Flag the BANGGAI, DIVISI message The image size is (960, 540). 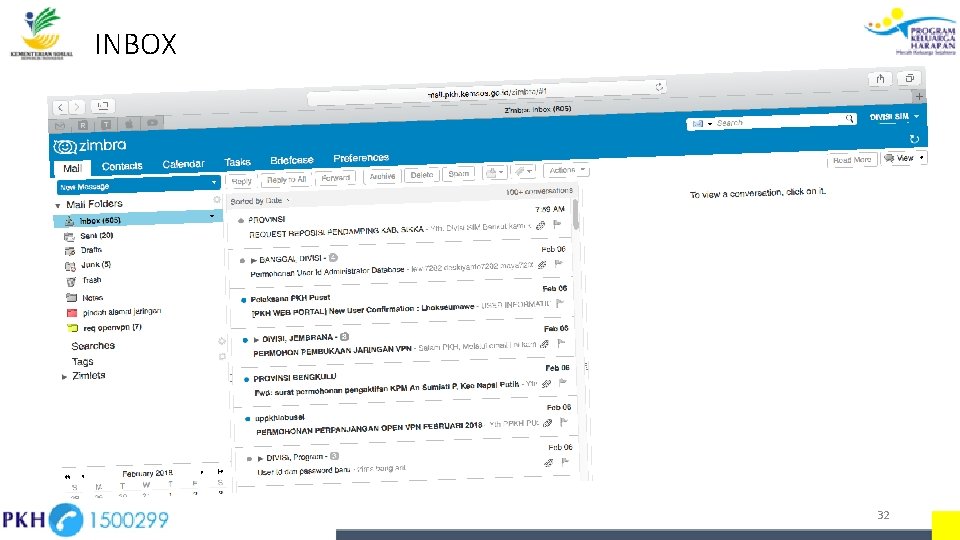(x=558, y=264)
